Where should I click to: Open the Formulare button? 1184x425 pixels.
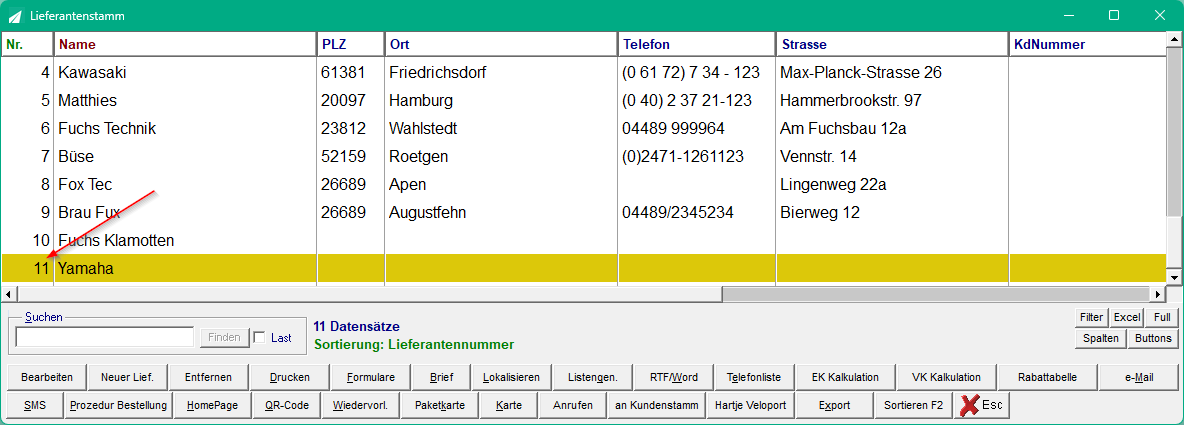coord(371,377)
